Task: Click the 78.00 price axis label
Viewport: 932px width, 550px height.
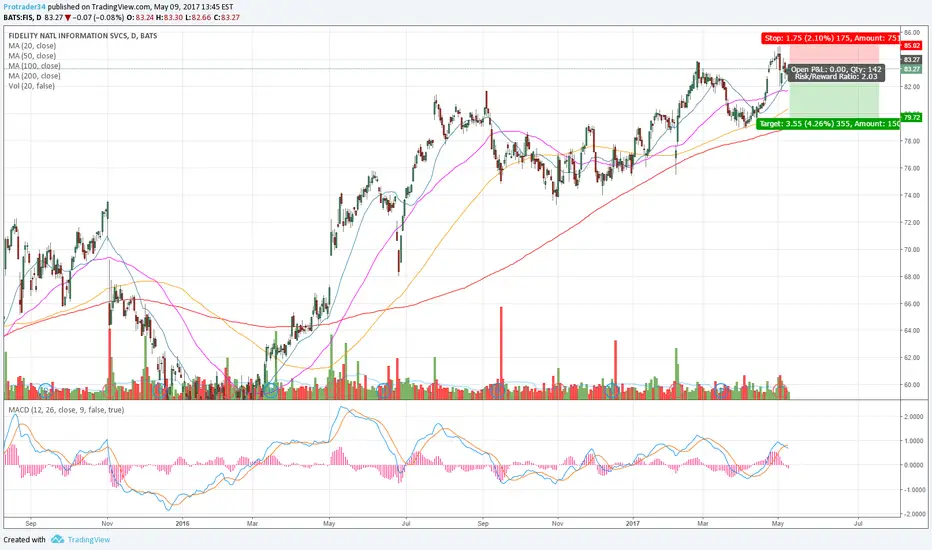Action: pos(911,141)
